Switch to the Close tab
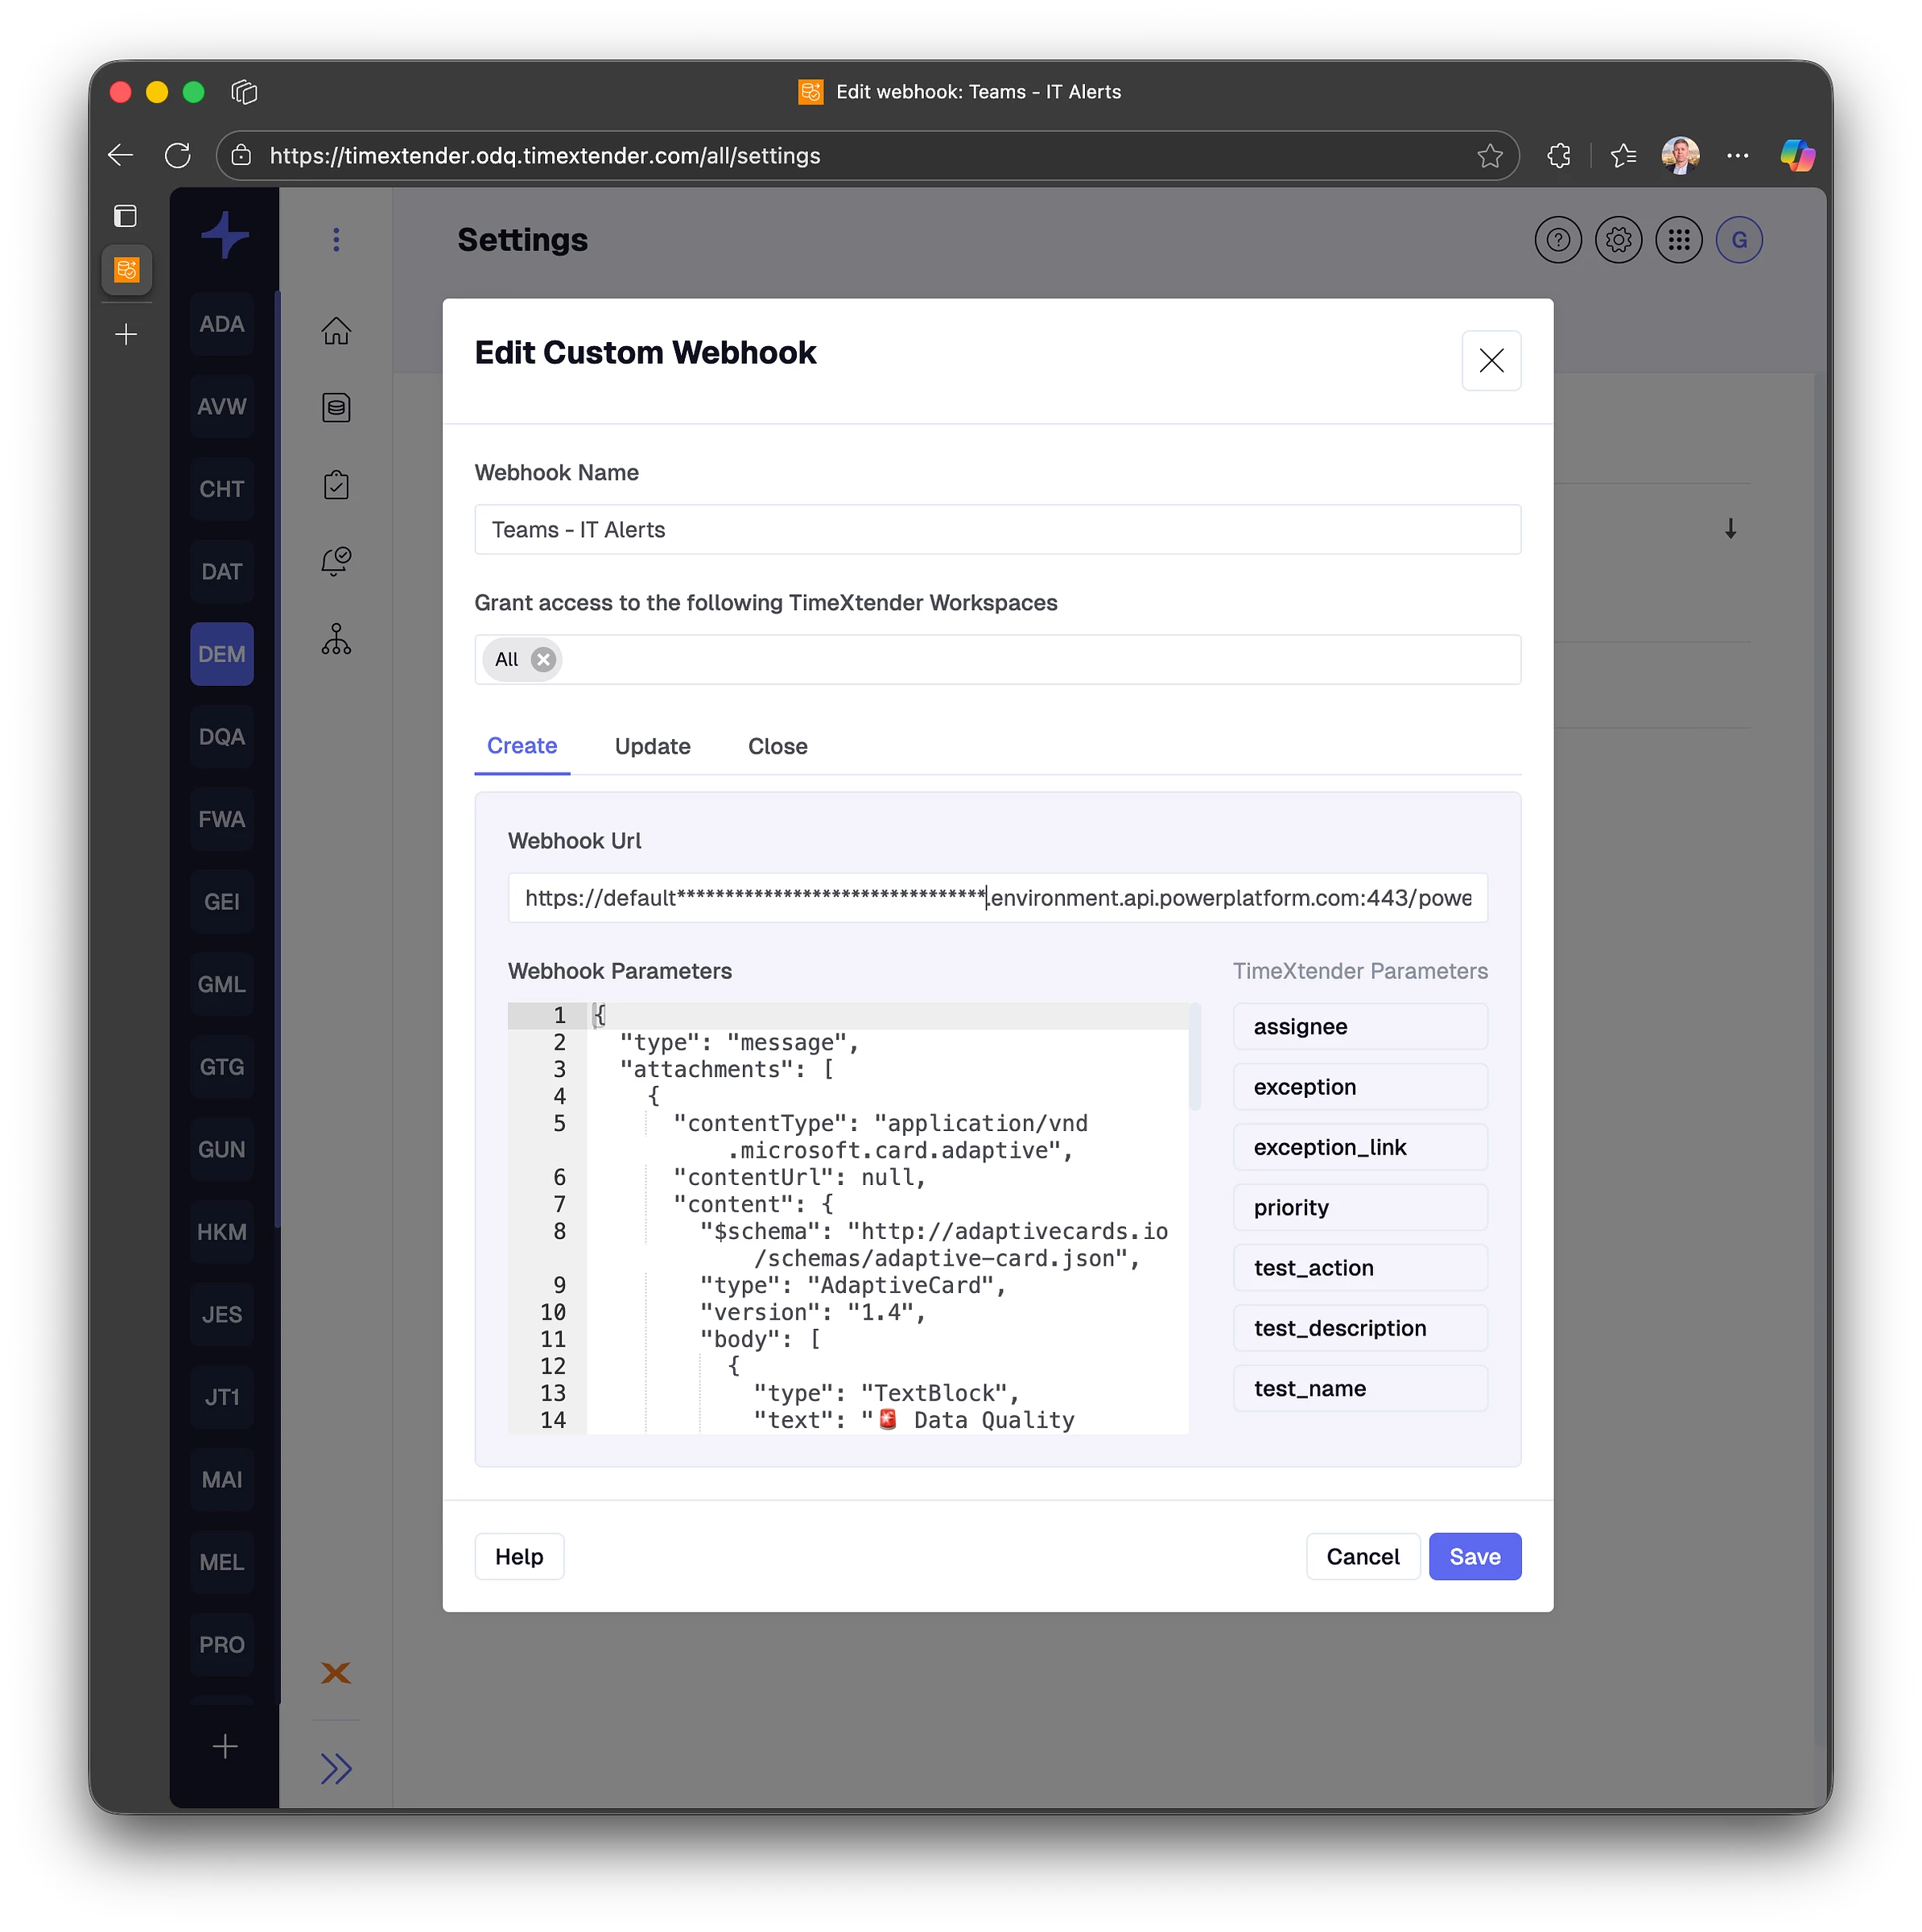Viewport: 1922px width, 1932px height. coord(777,746)
